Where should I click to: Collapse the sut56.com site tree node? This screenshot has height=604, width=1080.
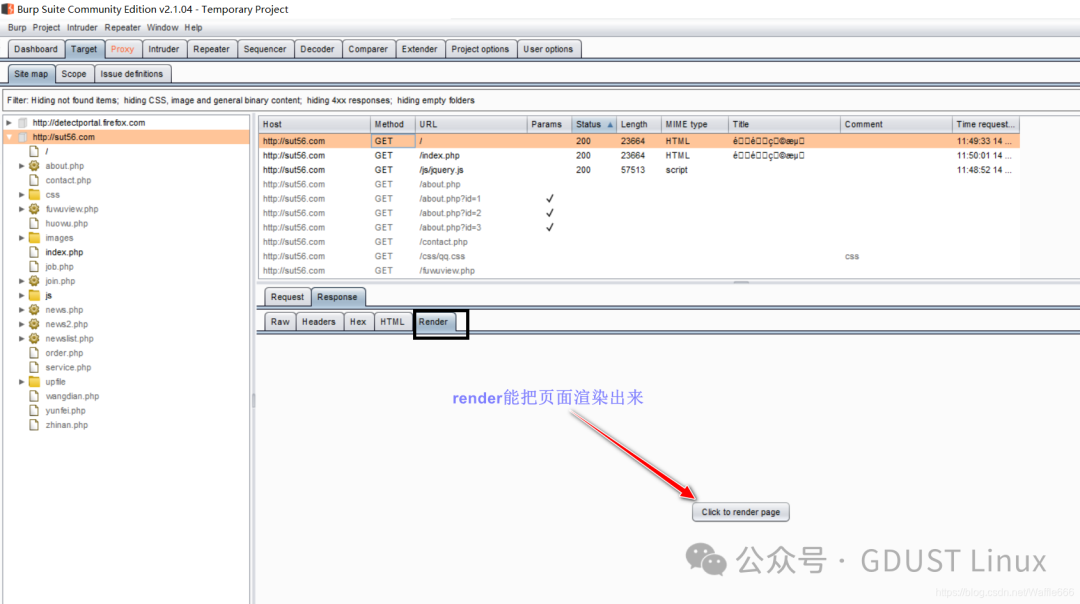[9, 137]
